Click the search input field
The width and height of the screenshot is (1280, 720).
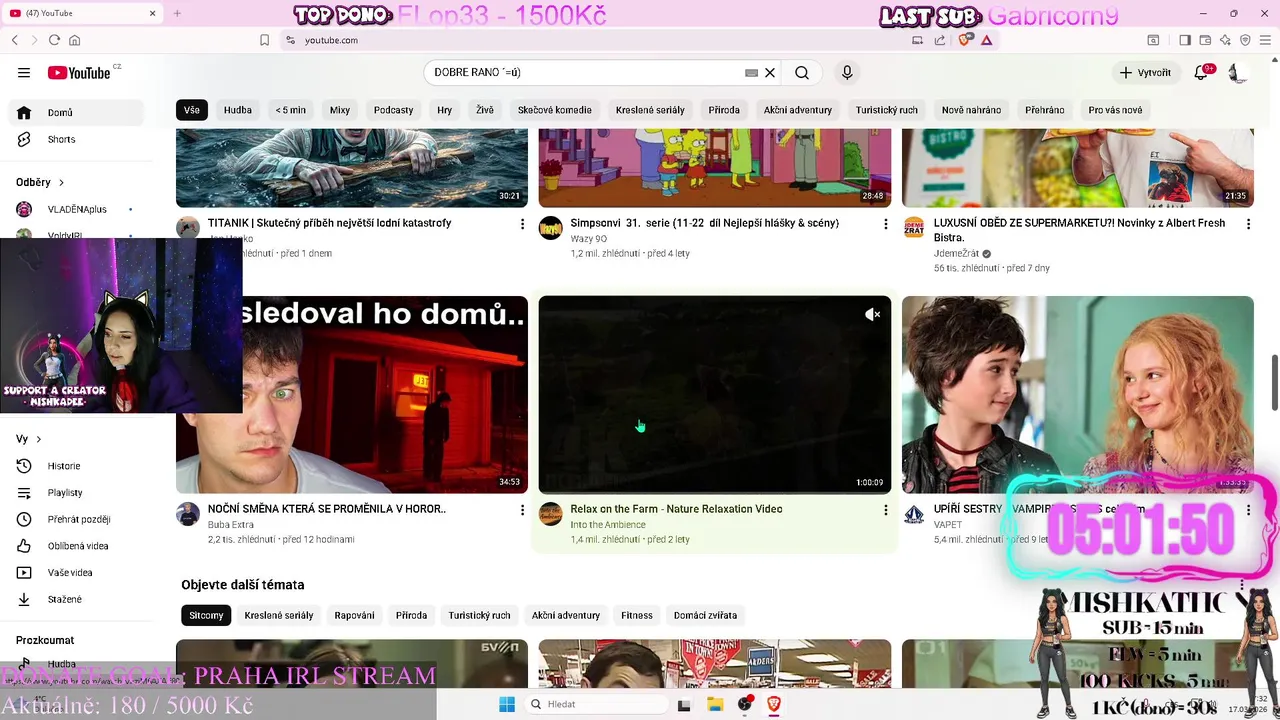click(x=585, y=73)
